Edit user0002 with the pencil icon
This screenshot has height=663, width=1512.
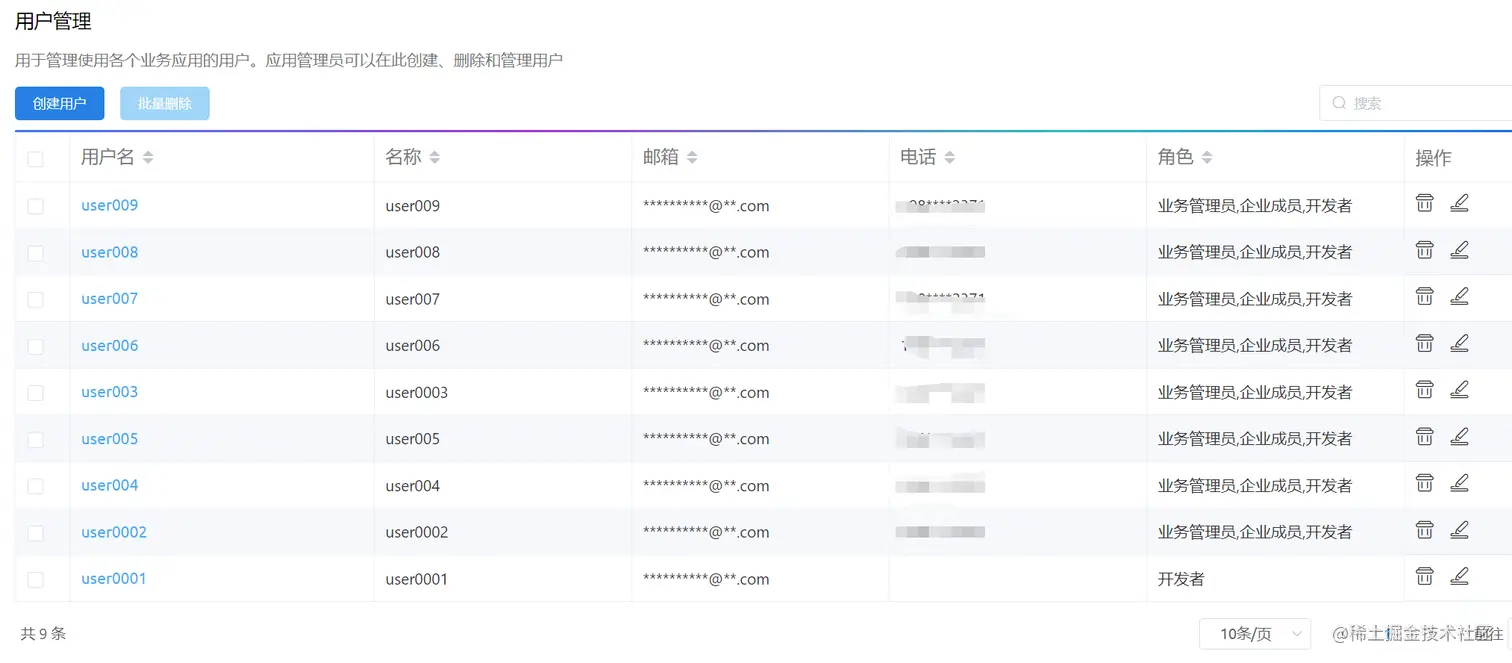coord(1459,529)
